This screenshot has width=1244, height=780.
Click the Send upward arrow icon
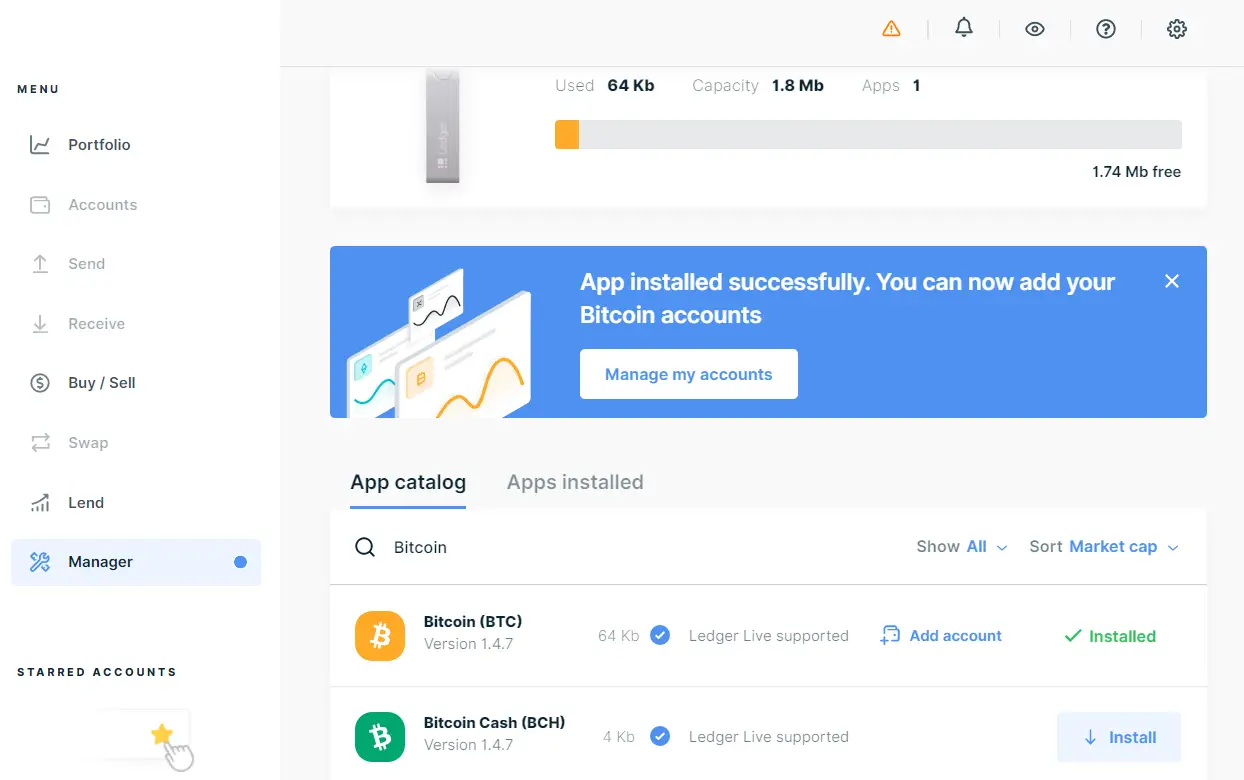pyautogui.click(x=40, y=264)
